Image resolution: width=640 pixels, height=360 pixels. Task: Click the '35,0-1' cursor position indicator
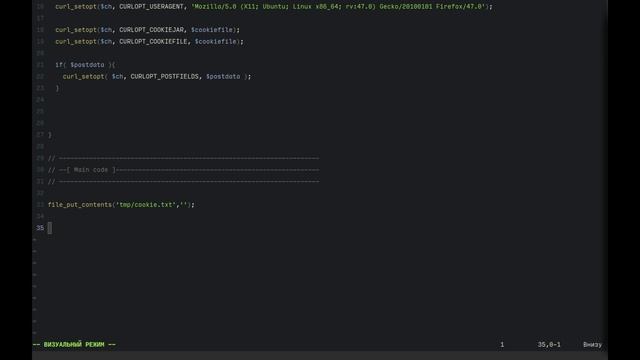click(x=549, y=344)
